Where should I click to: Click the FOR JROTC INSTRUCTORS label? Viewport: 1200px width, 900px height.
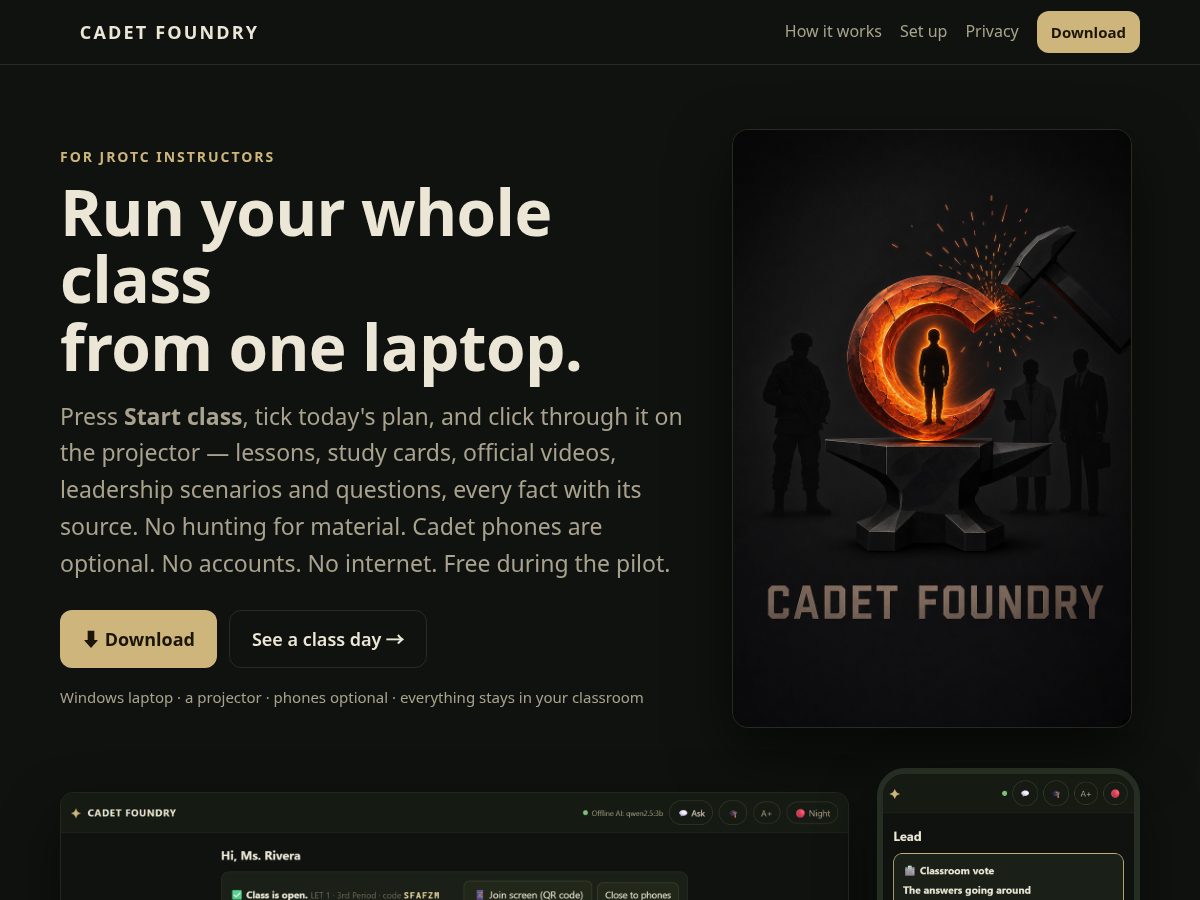point(167,157)
